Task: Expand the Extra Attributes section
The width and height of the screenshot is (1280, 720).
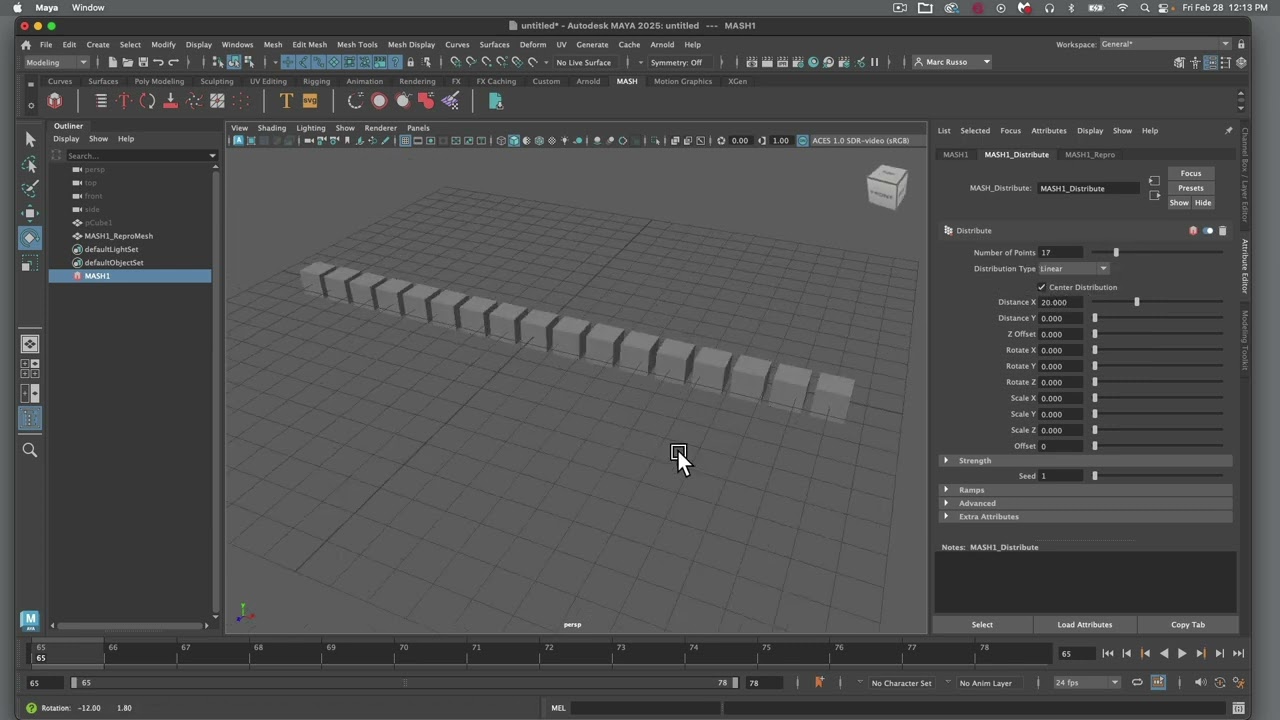Action: 1085,517
